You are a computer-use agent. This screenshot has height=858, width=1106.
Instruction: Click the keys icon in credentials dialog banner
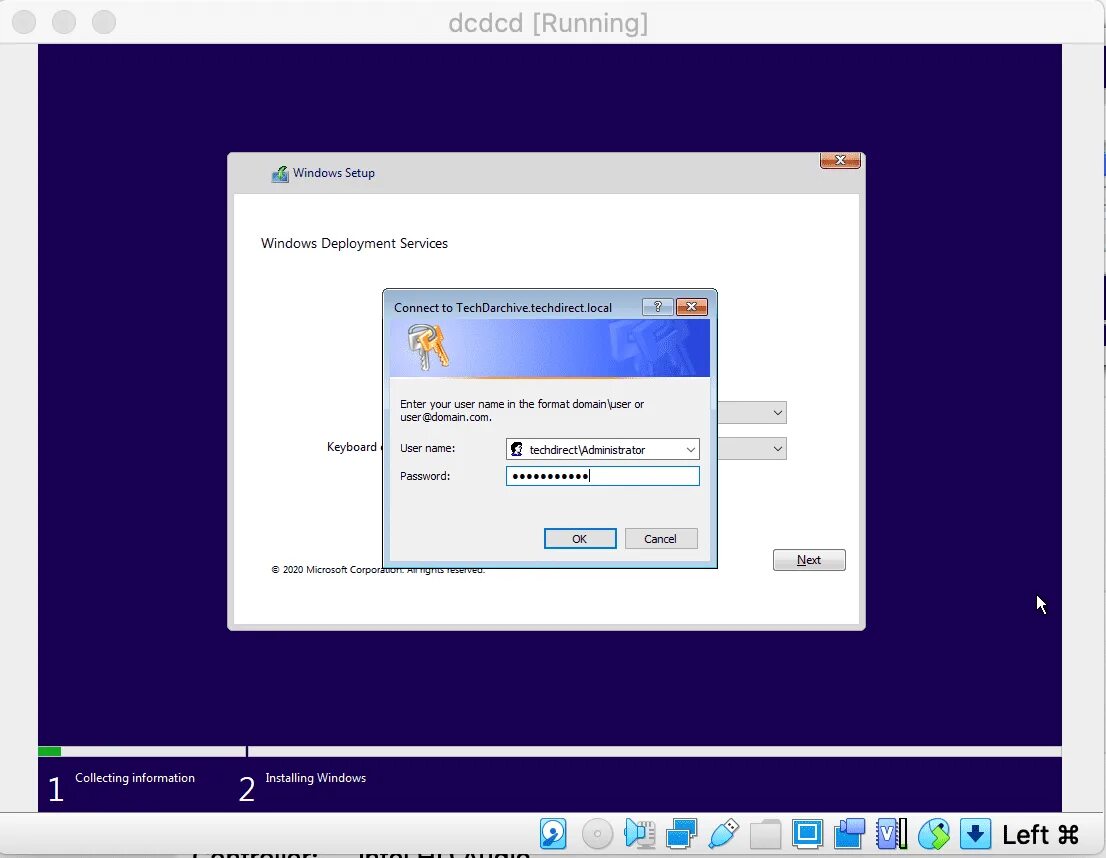pos(428,346)
